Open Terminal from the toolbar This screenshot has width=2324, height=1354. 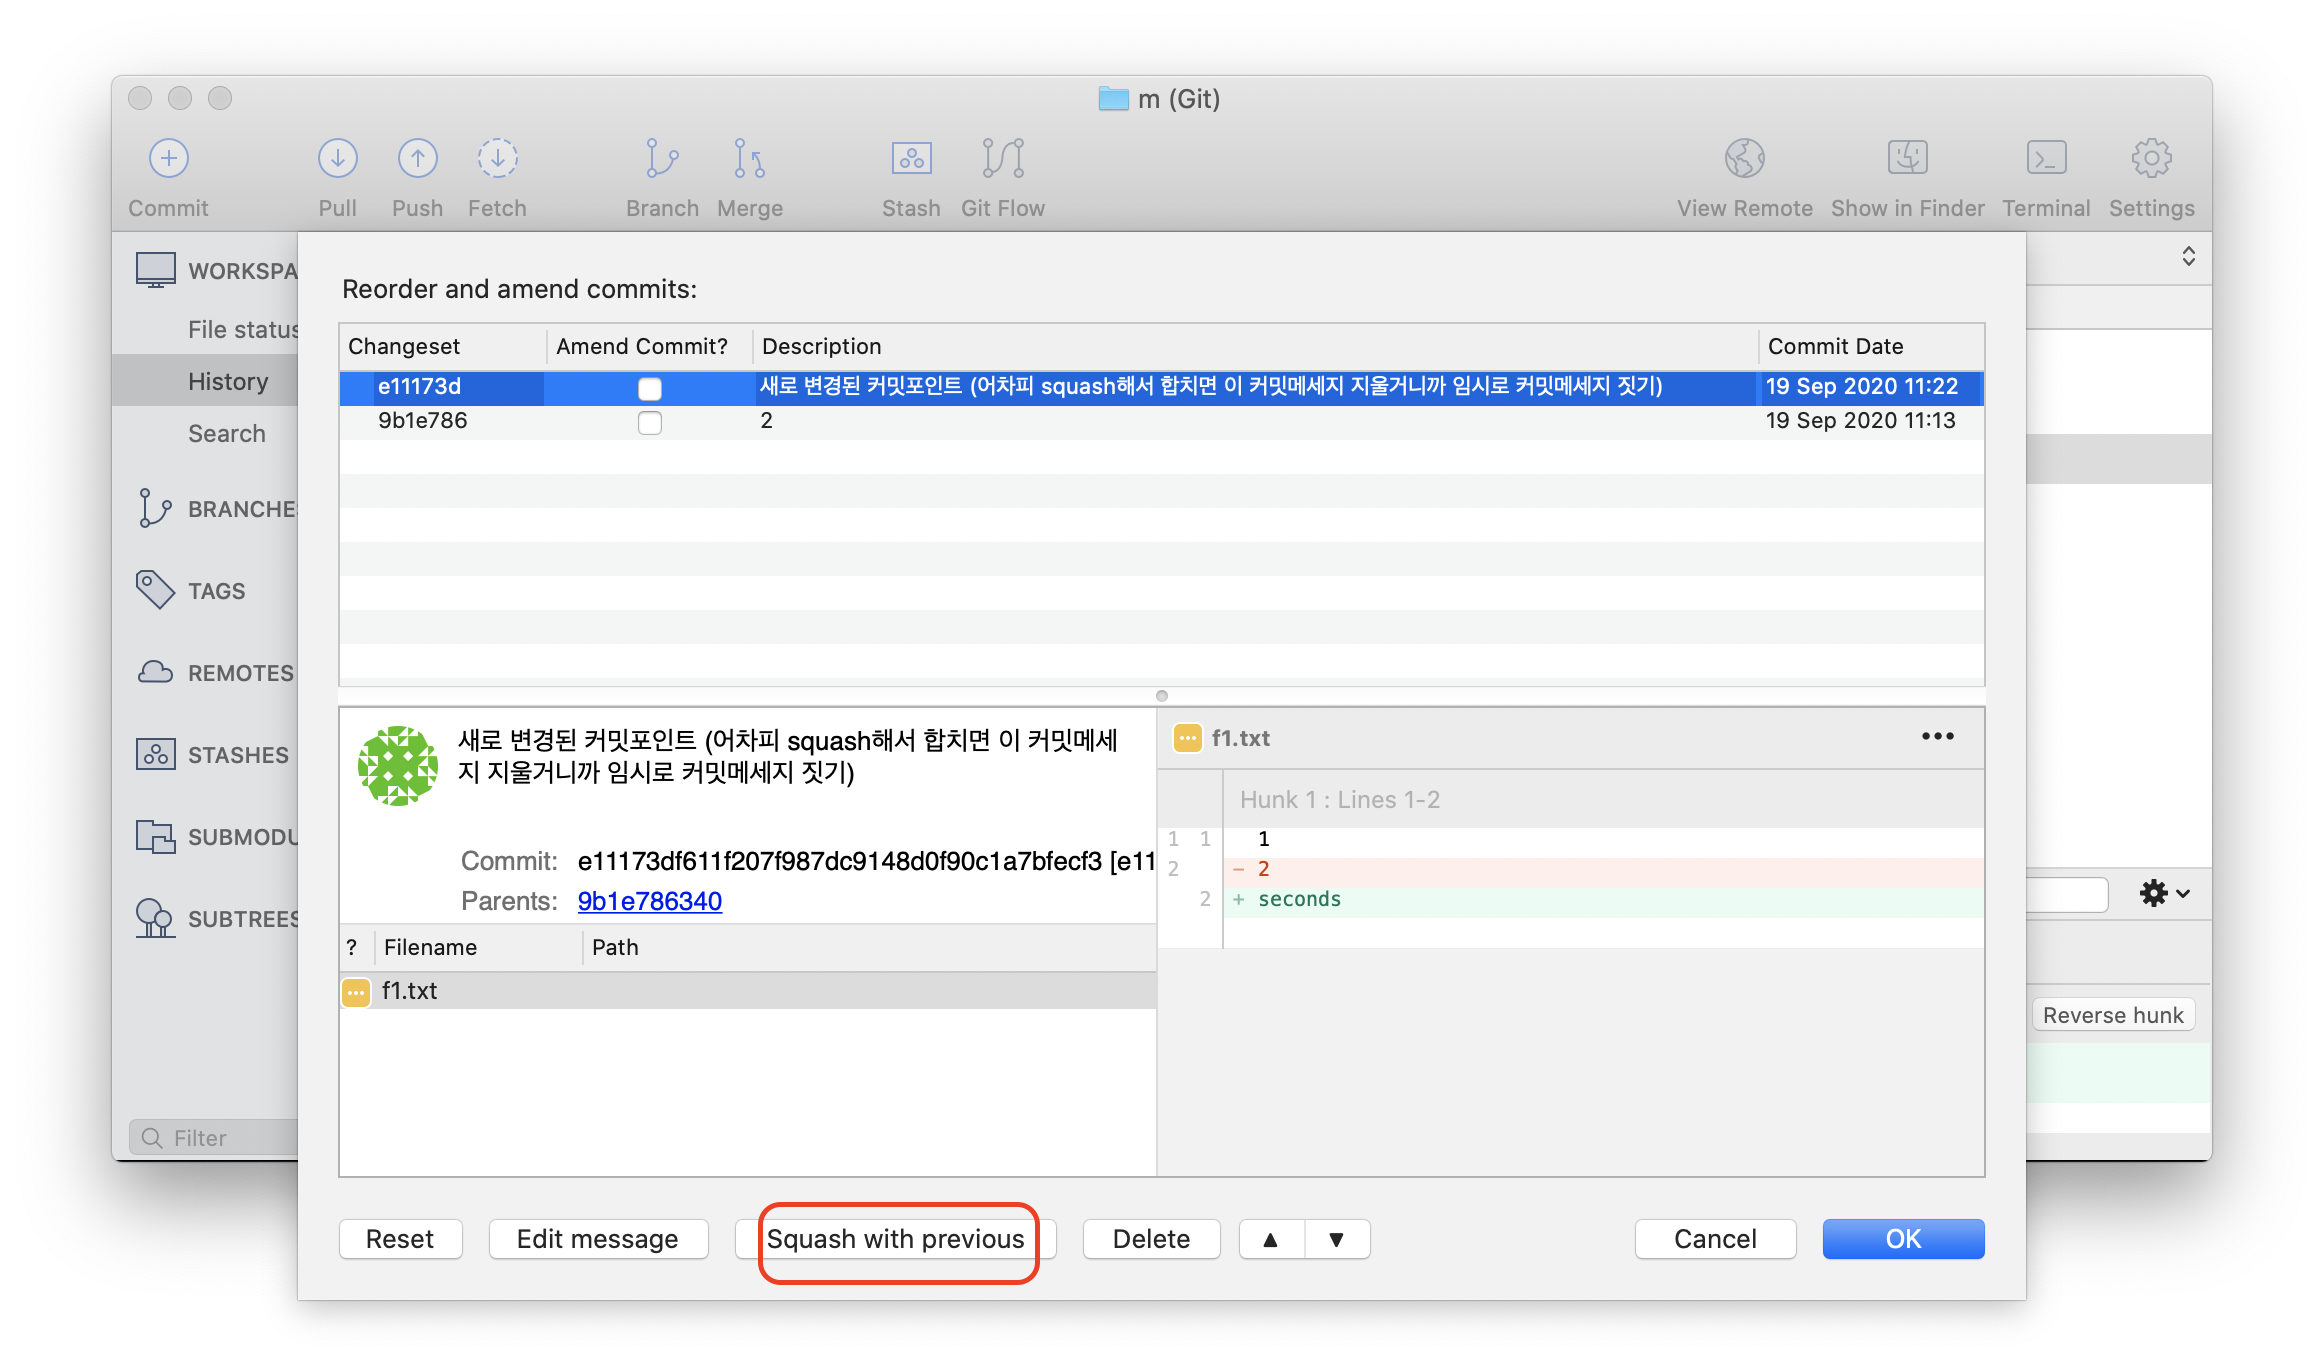(x=2046, y=158)
